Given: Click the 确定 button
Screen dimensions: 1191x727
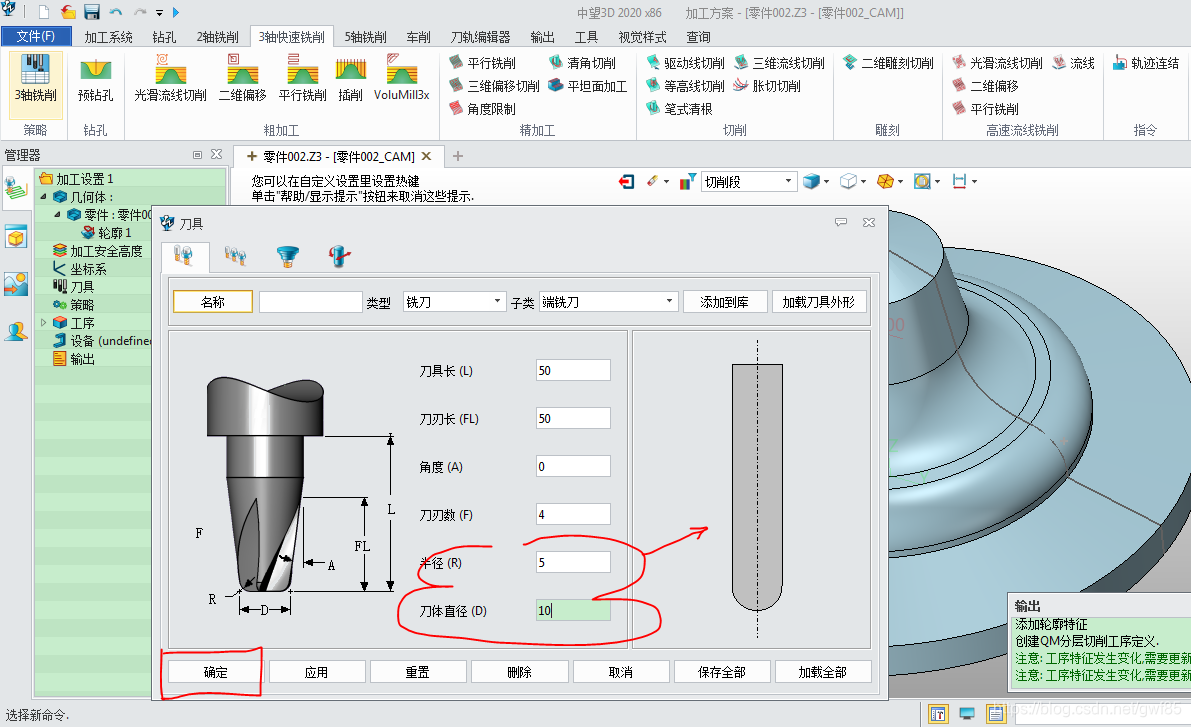Looking at the screenshot, I should [215, 672].
